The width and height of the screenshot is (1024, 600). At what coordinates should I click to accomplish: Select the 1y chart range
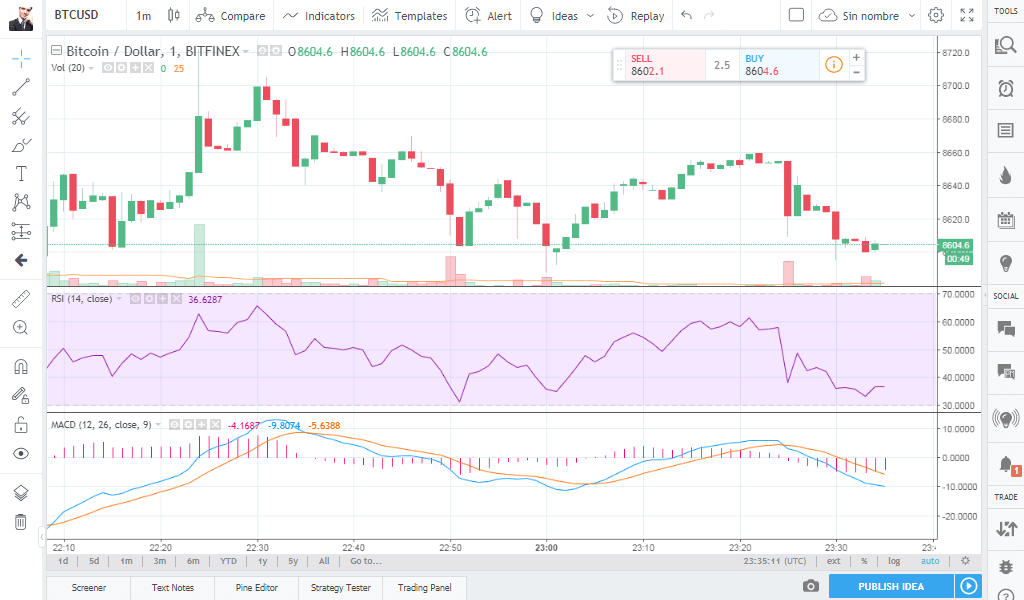pos(259,561)
